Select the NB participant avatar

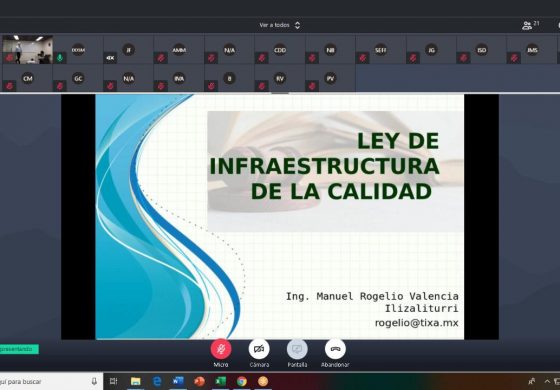click(x=330, y=50)
